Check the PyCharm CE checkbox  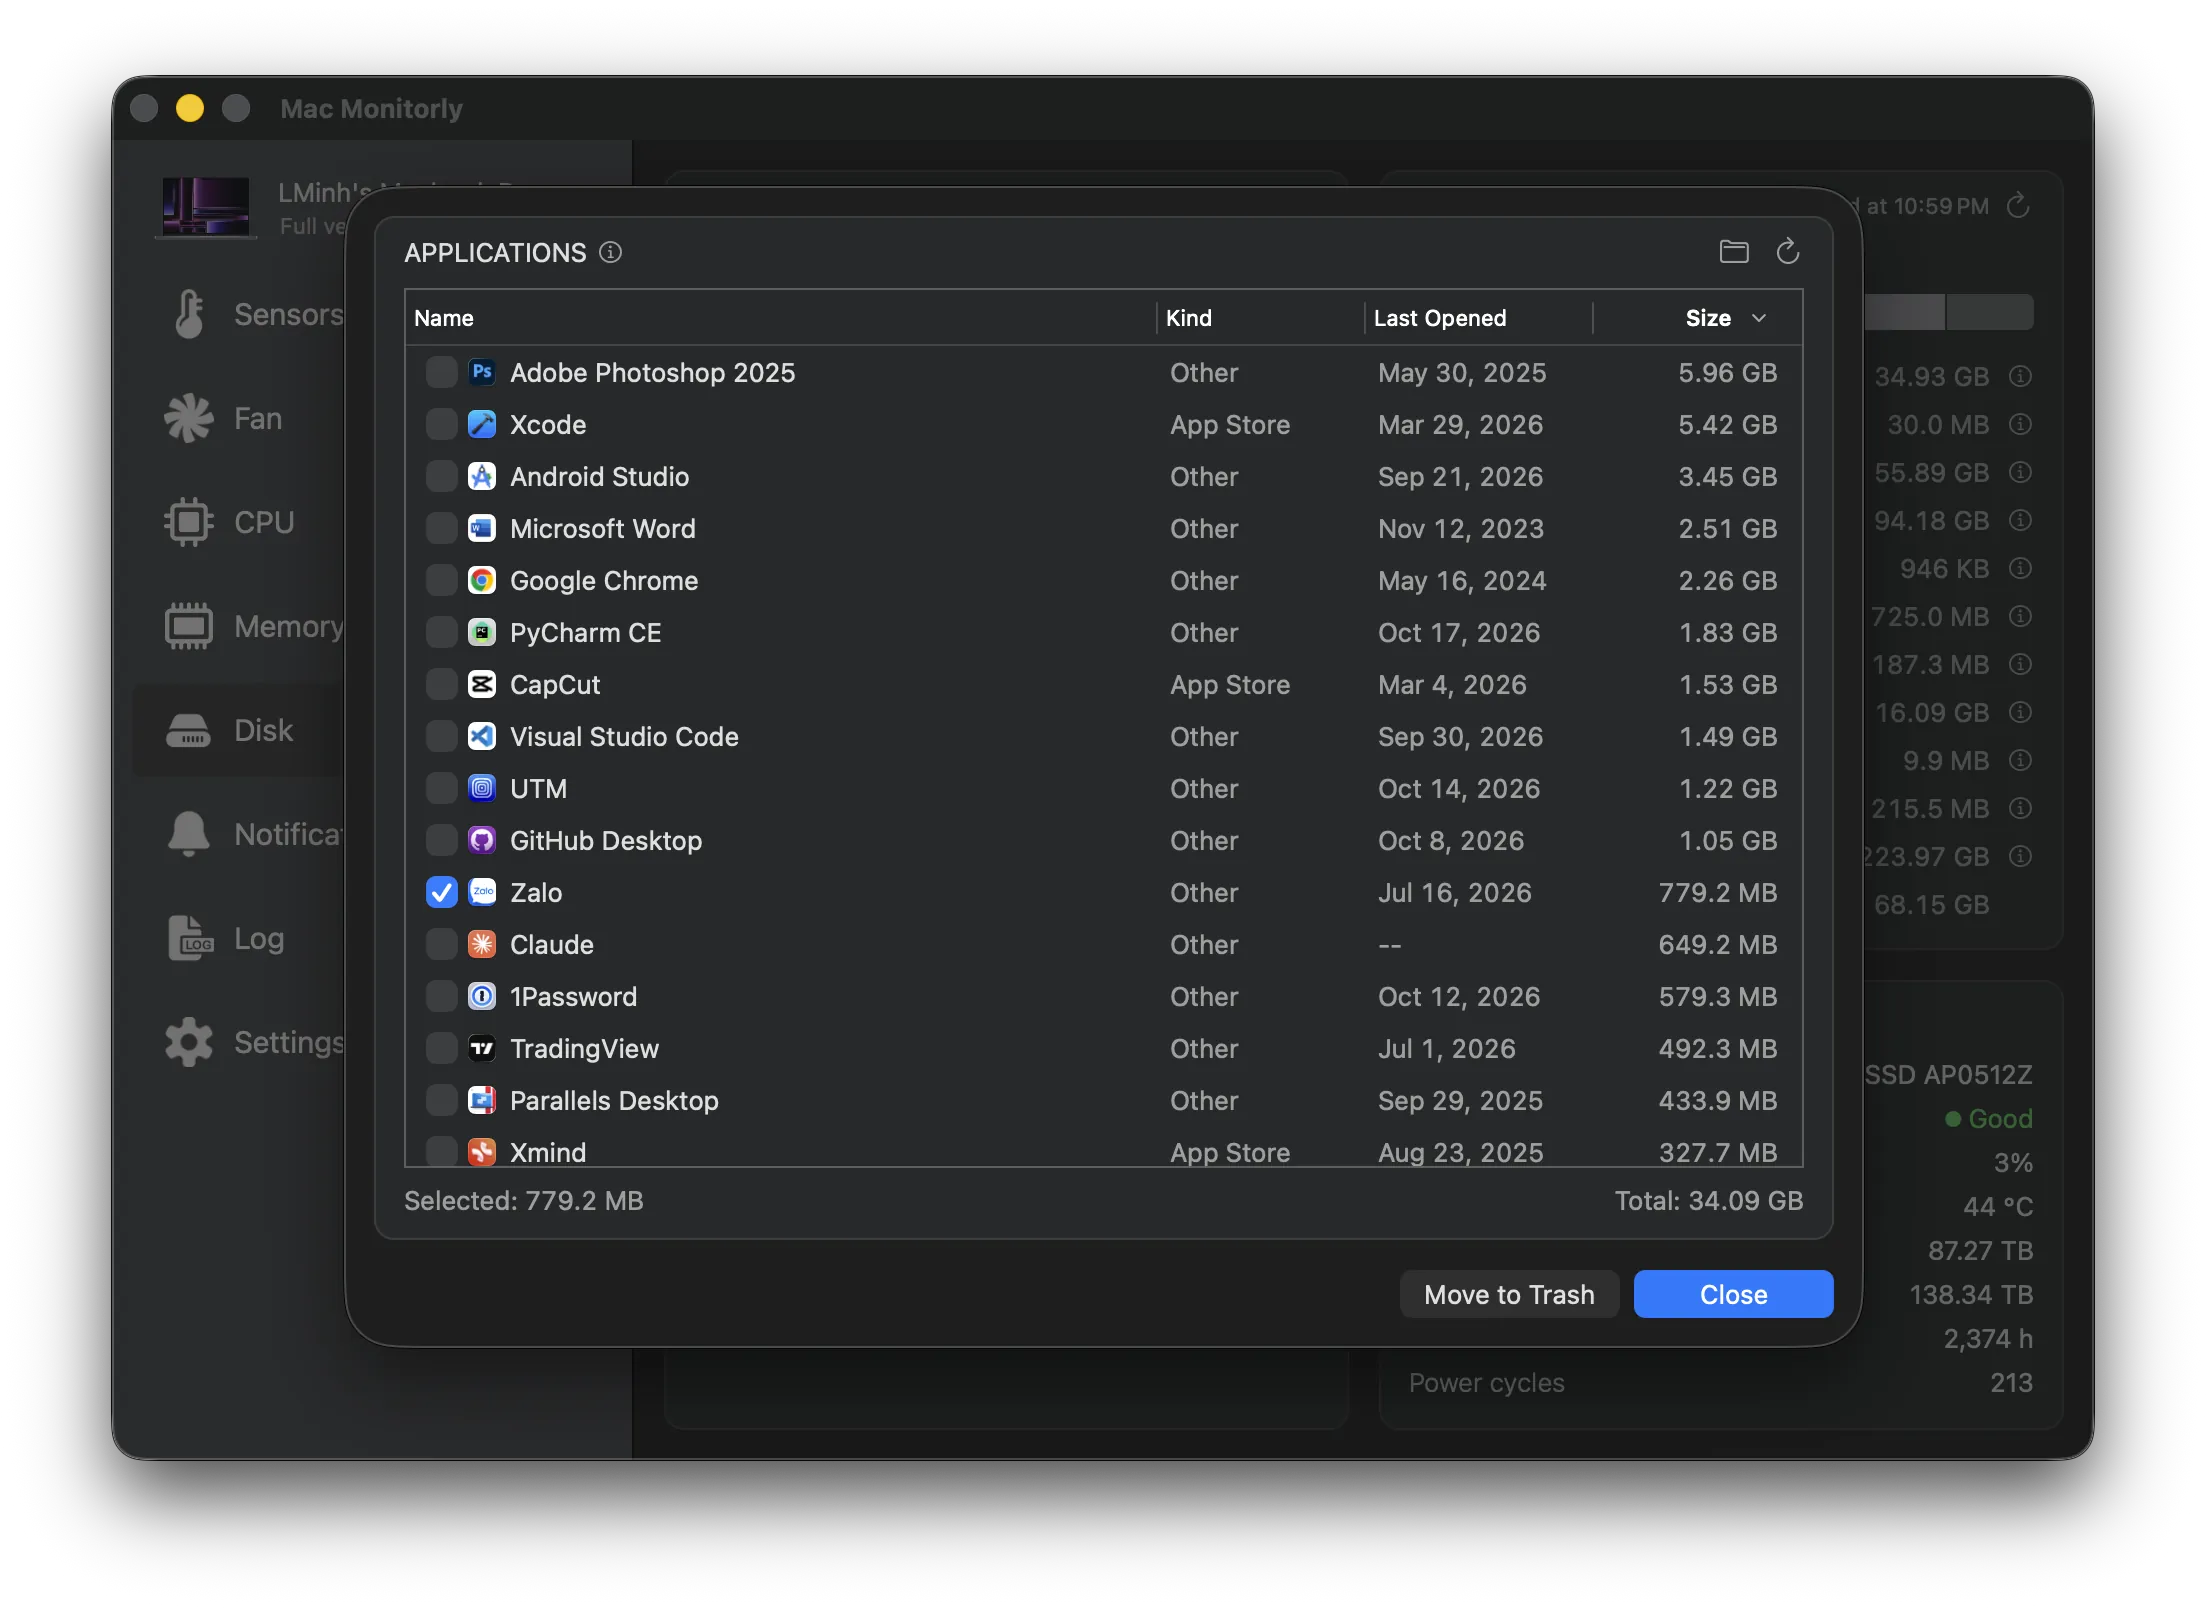point(441,632)
